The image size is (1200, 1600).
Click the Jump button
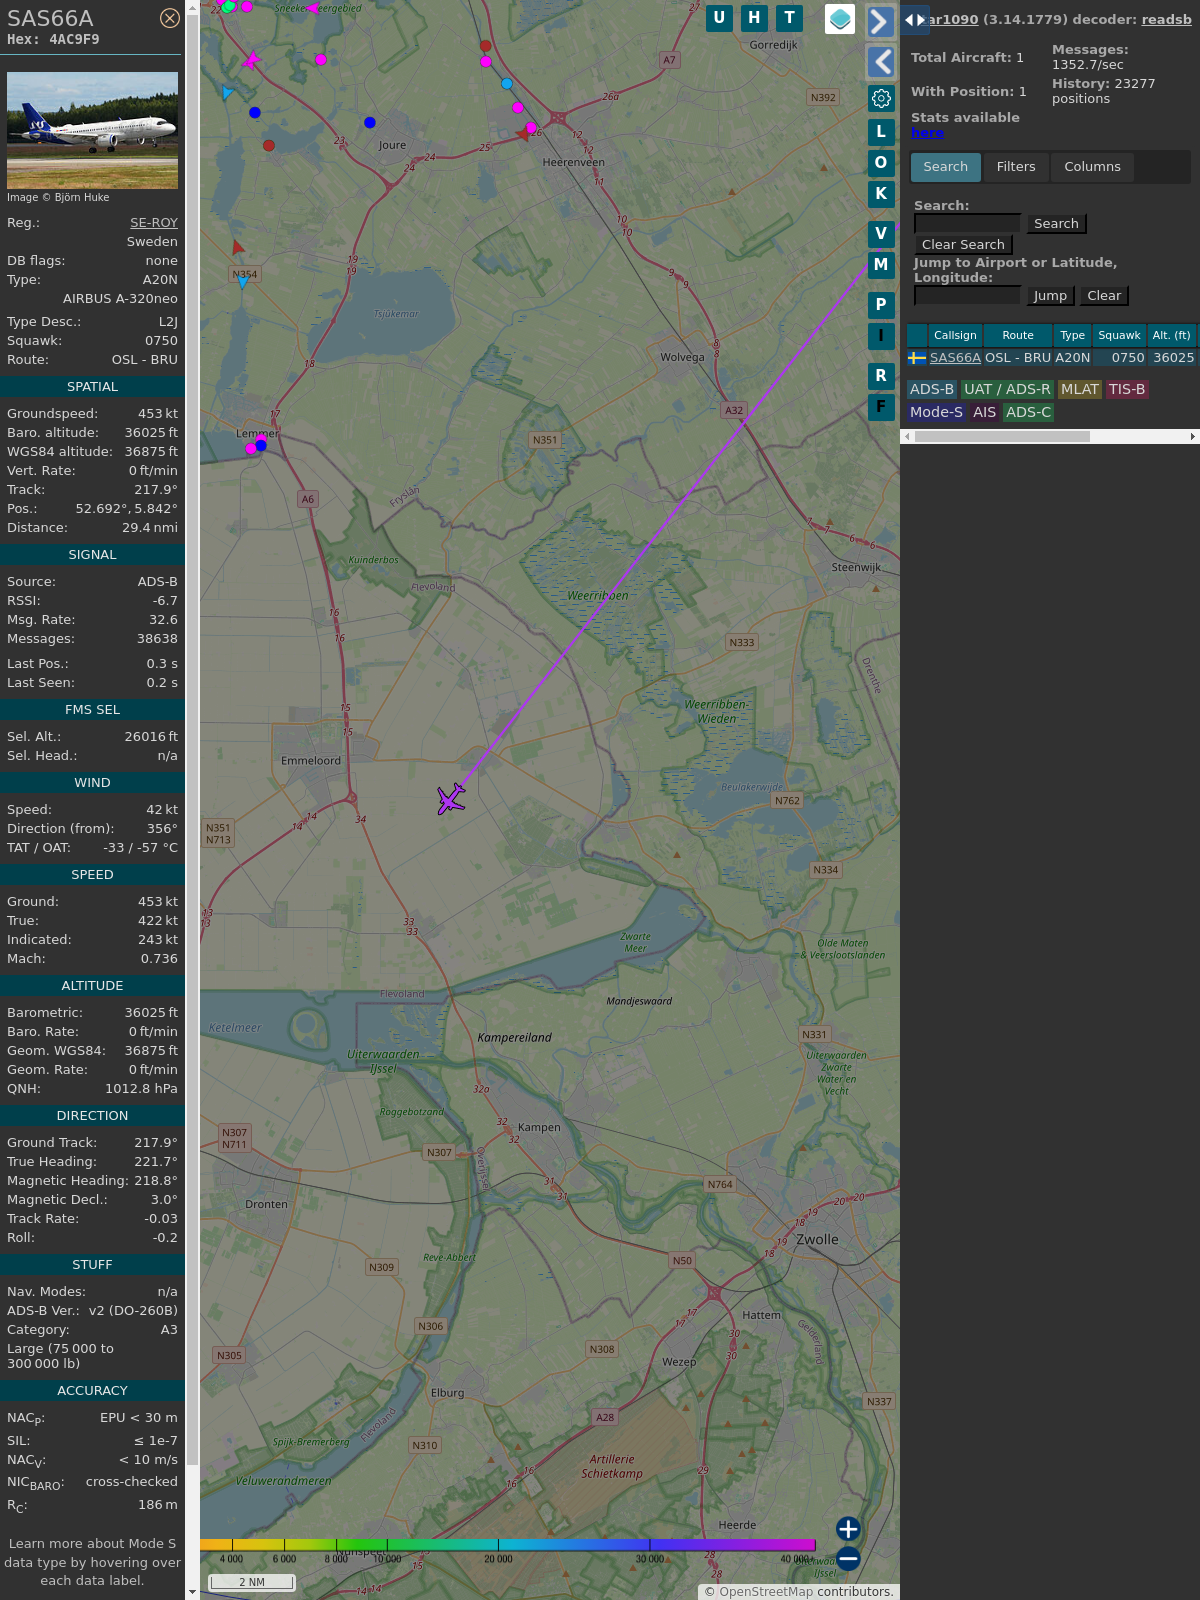pyautogui.click(x=1050, y=296)
